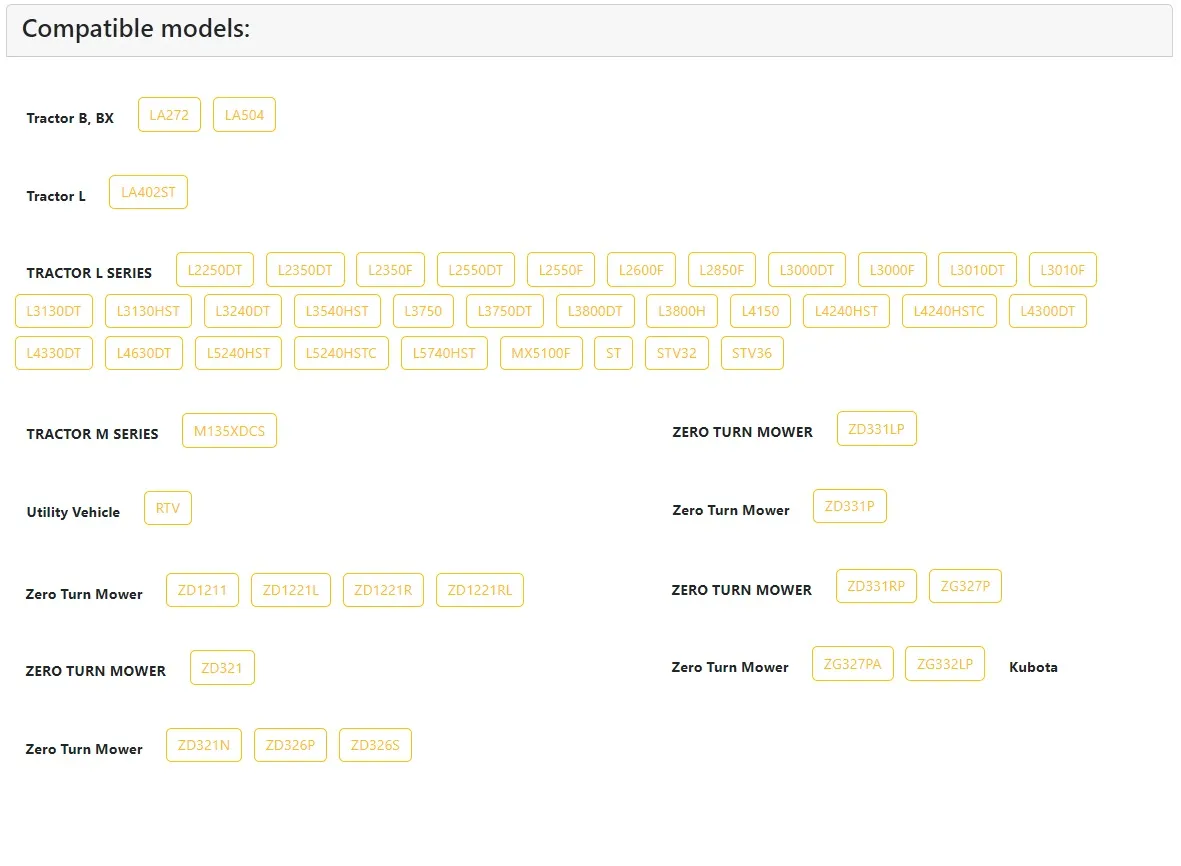Click the L5240HSTC model tag
The image size is (1181, 866).
click(x=341, y=353)
